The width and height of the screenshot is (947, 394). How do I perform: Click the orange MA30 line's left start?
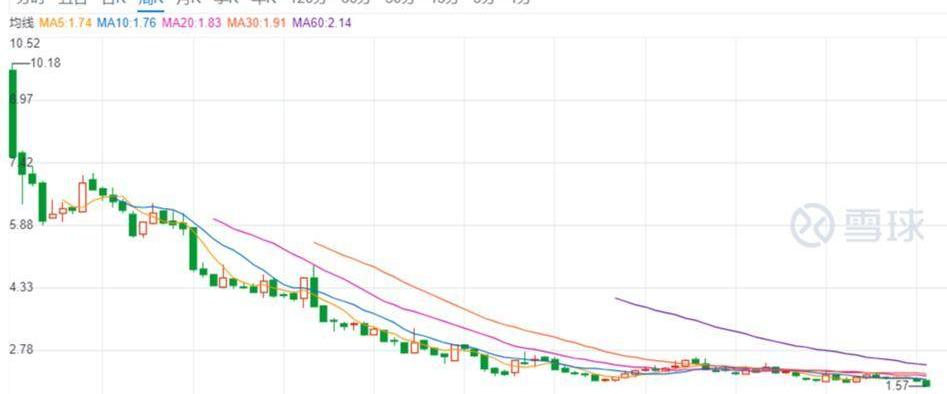(316, 243)
